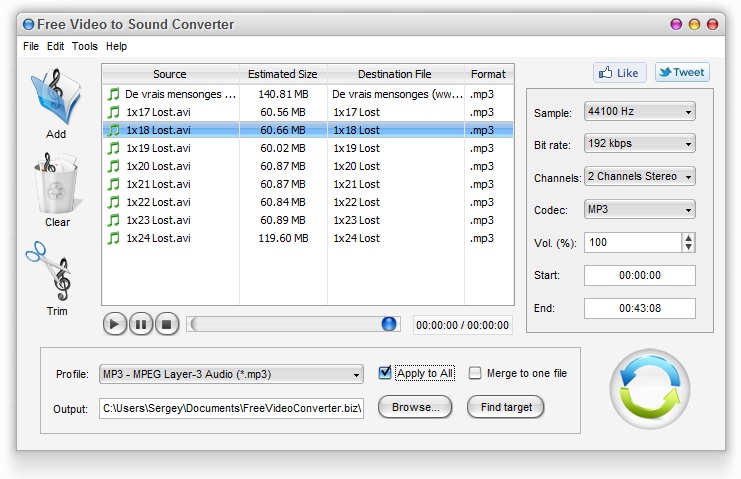
Task: Open the Edit menu
Action: click(x=55, y=46)
